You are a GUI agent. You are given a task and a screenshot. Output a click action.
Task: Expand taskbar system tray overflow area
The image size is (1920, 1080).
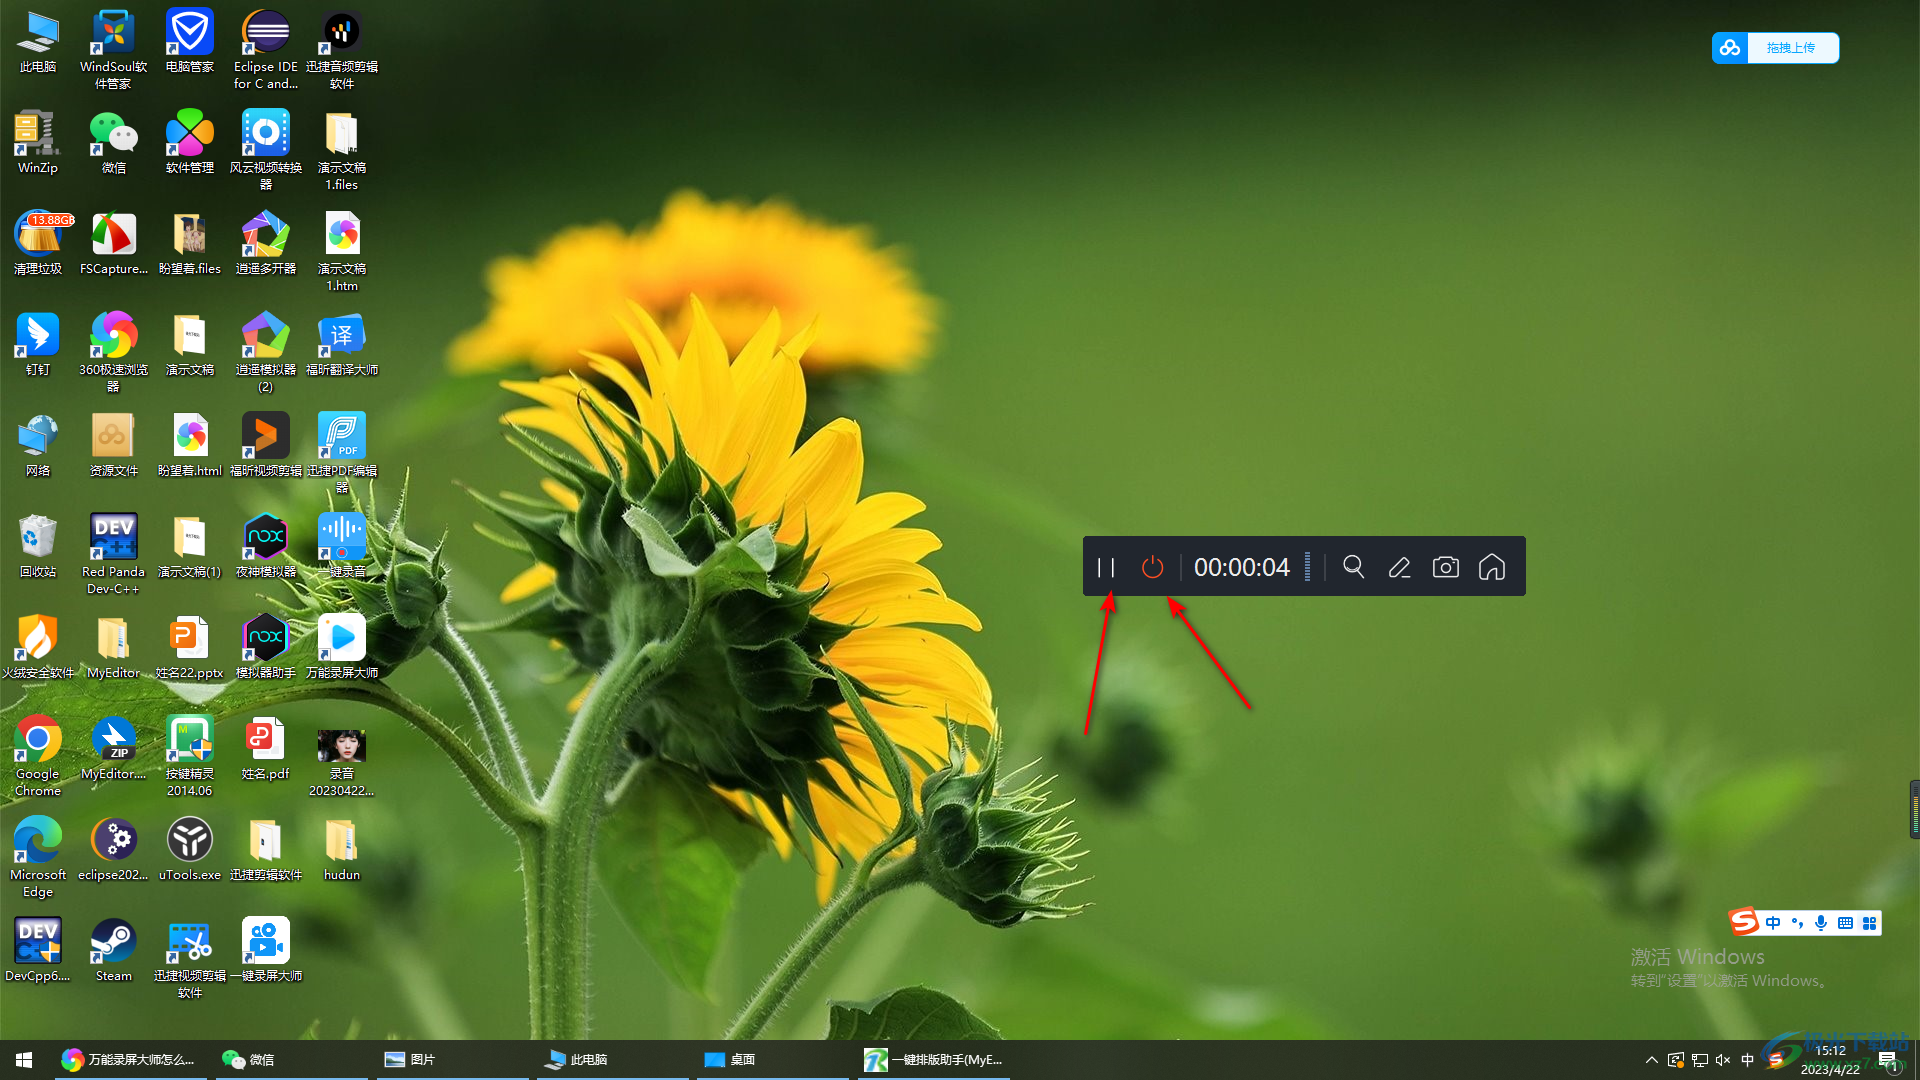pyautogui.click(x=1652, y=1059)
